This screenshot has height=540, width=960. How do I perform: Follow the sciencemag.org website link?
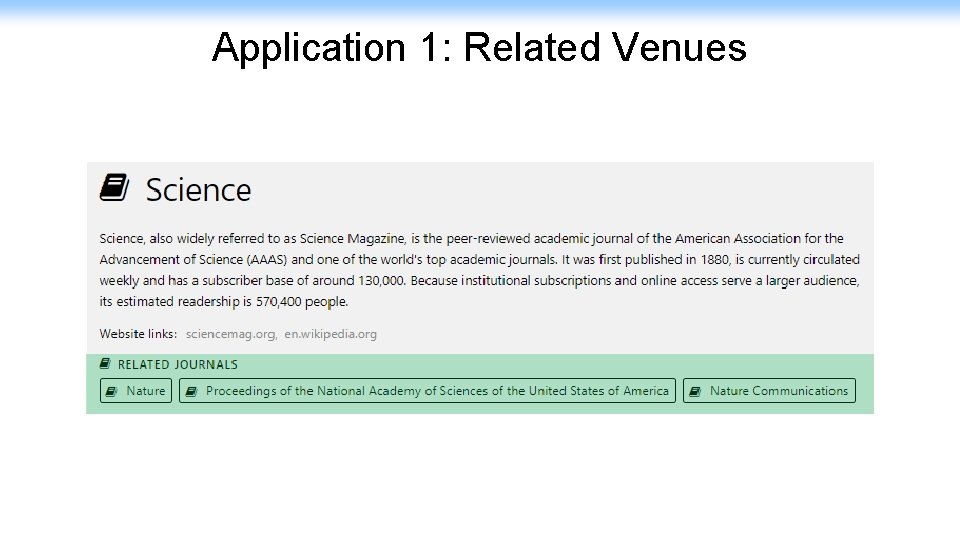click(x=231, y=334)
